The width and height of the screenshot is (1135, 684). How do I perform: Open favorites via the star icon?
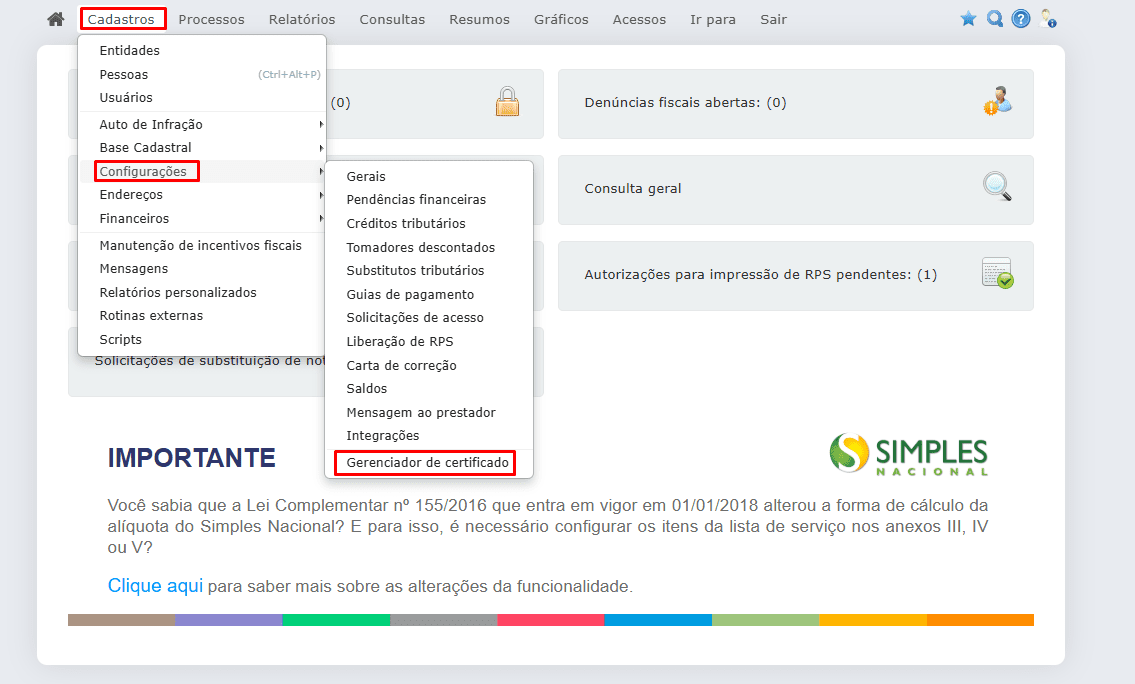967,17
